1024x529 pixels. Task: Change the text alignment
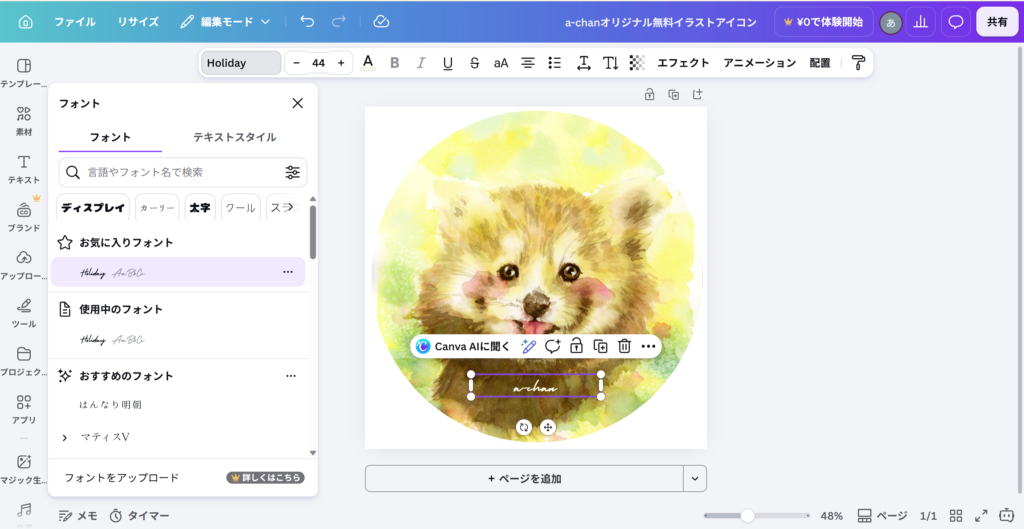tap(528, 63)
